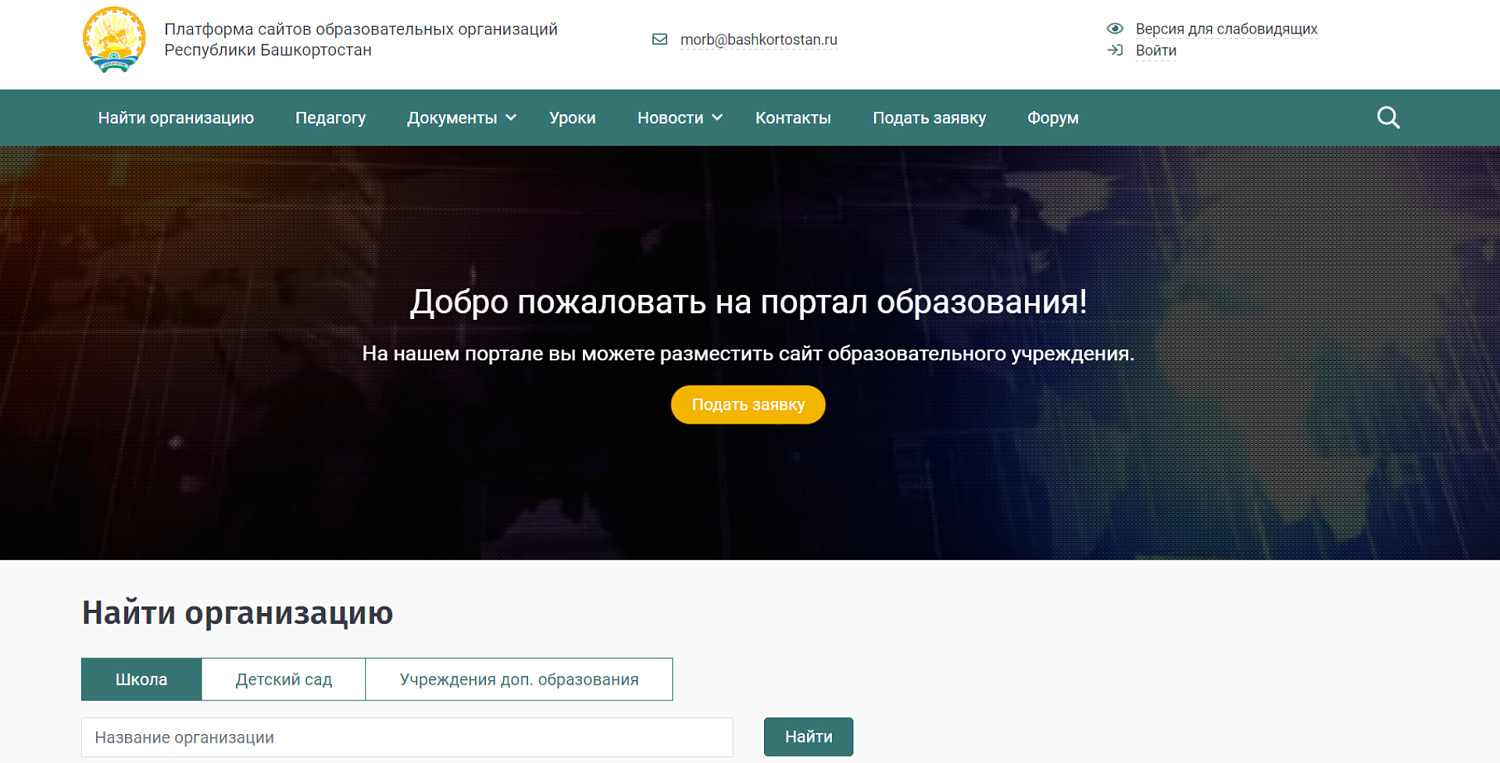Click the Bashkortostan coat of arms logo

pyautogui.click(x=113, y=40)
